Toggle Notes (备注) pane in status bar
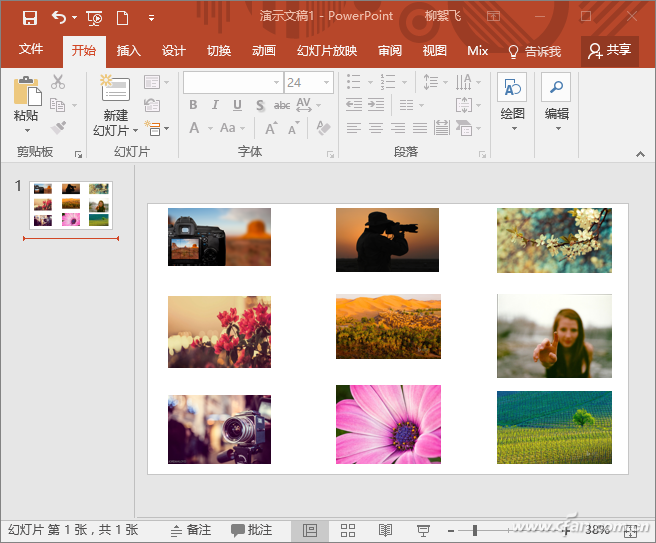 click(x=190, y=530)
